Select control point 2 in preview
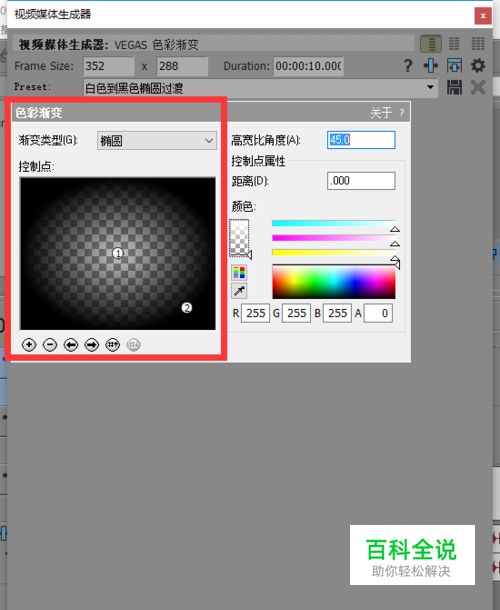The width and height of the screenshot is (500, 610). (x=187, y=308)
